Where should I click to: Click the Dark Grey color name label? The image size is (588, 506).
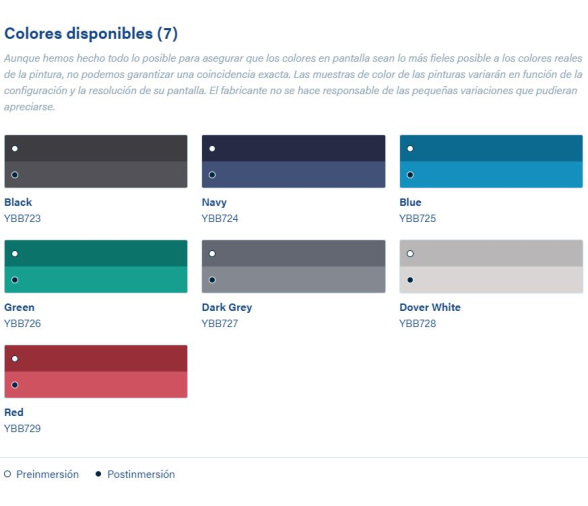227,308
